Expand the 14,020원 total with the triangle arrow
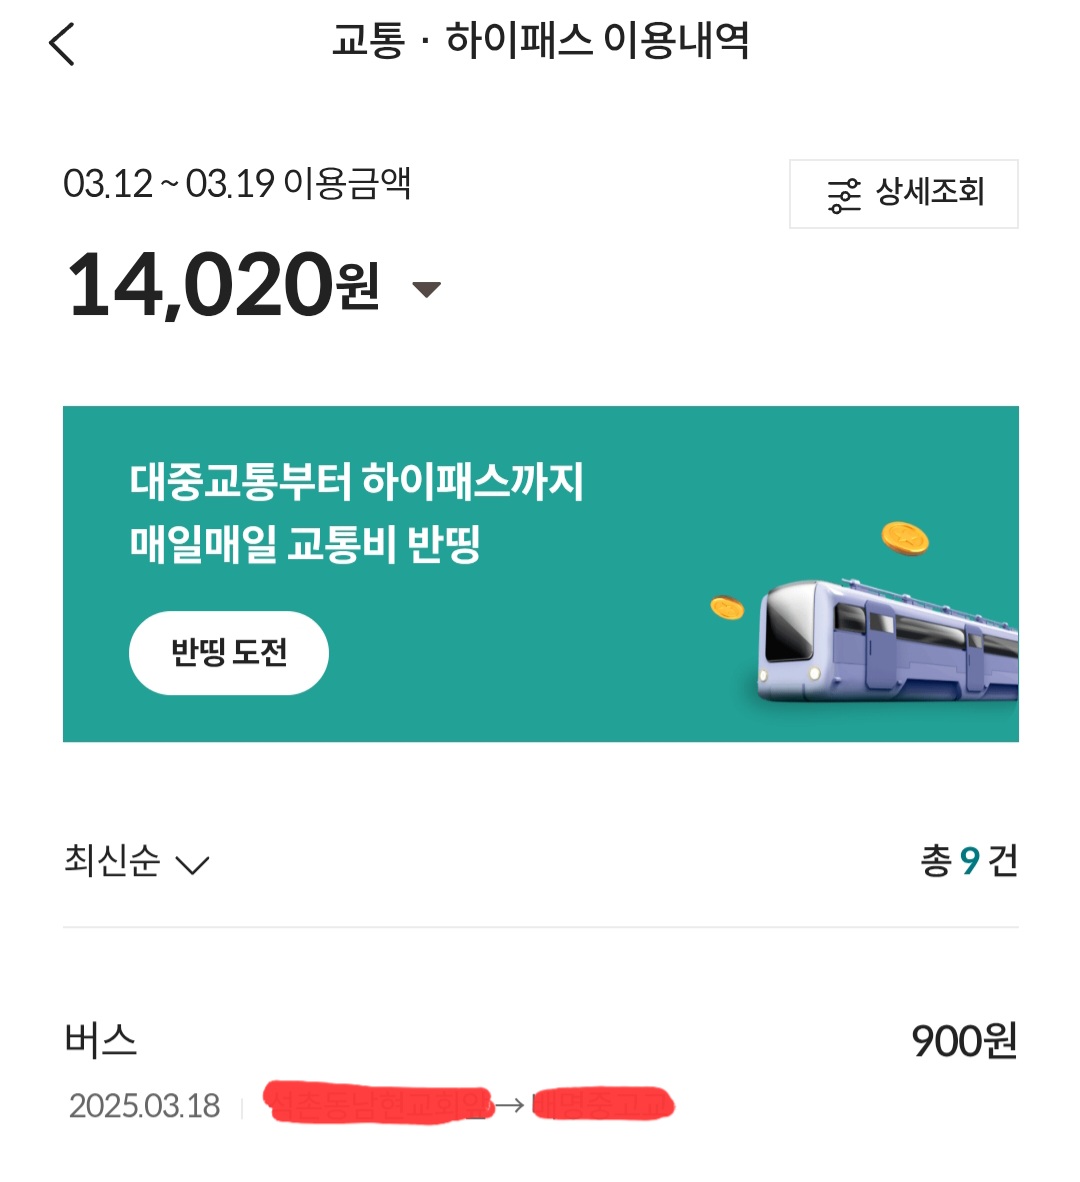 pos(427,290)
